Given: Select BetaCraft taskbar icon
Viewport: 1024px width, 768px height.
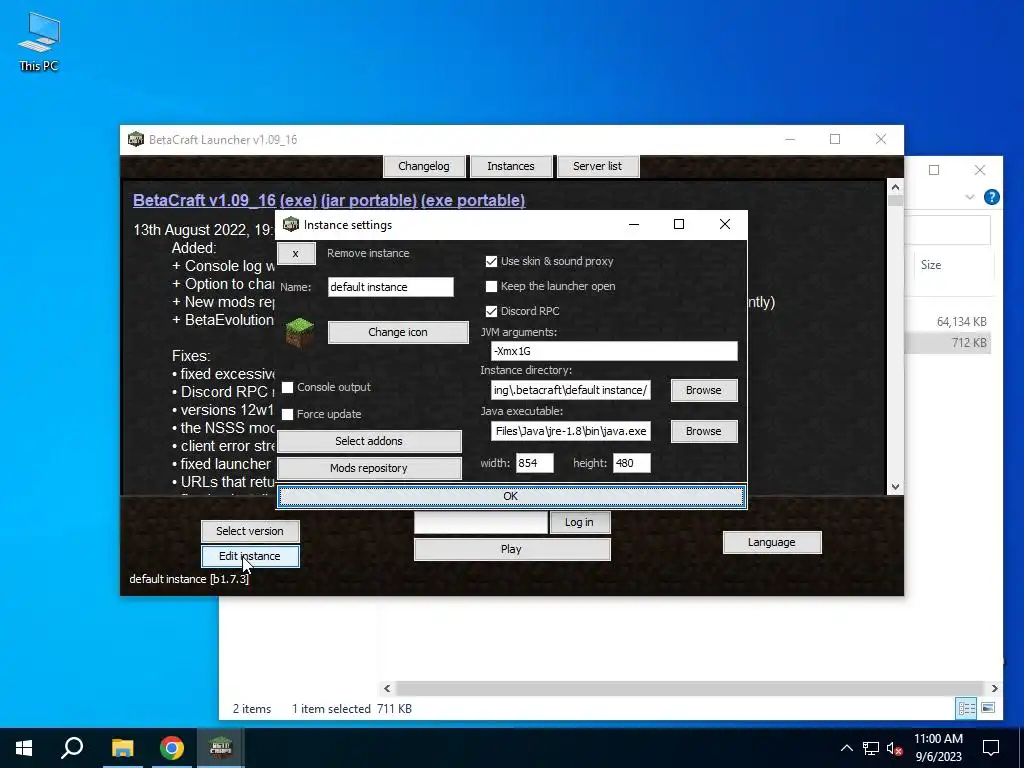Looking at the screenshot, I should [x=221, y=748].
